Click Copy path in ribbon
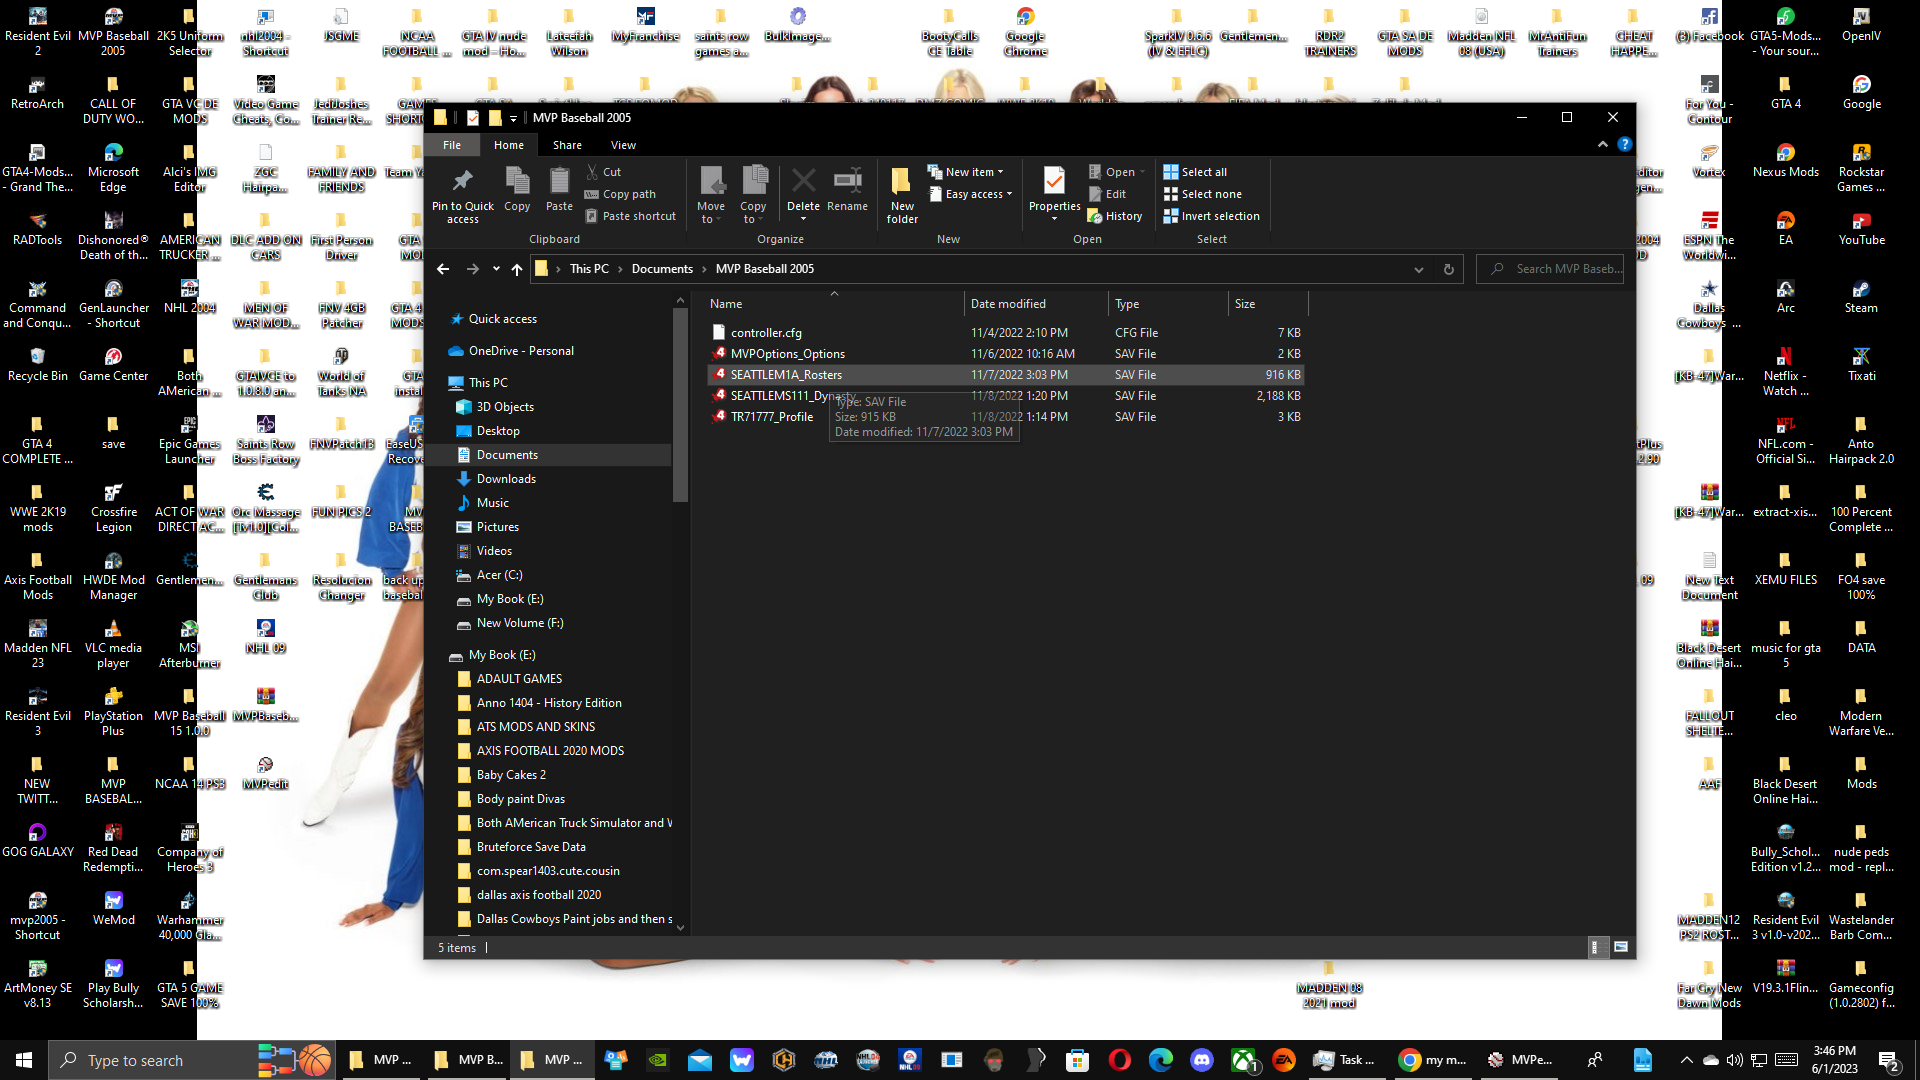This screenshot has height=1080, width=1920. coord(620,194)
